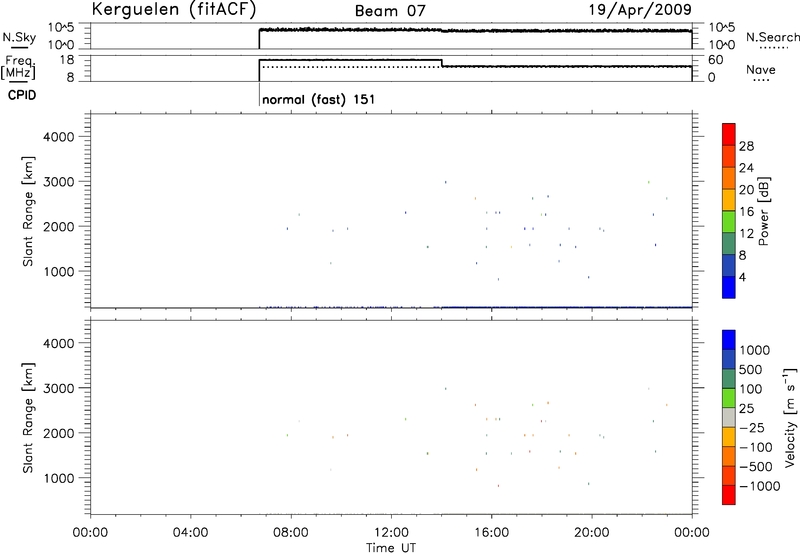Select the '3000' tick of the velocity panel
Image resolution: width=800 pixels, height=554 pixels.
(59, 388)
